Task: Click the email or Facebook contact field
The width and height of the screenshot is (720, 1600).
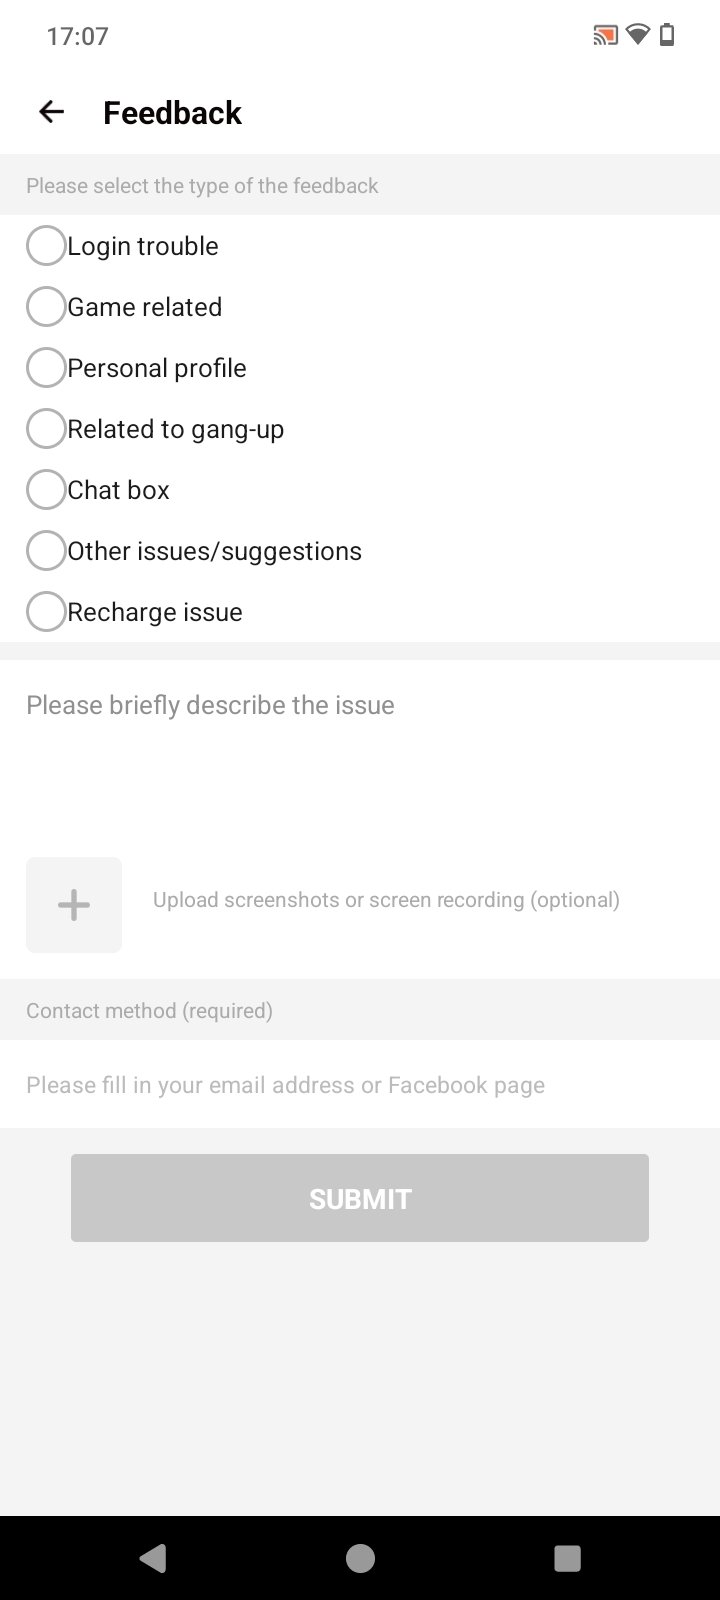Action: pos(360,1085)
